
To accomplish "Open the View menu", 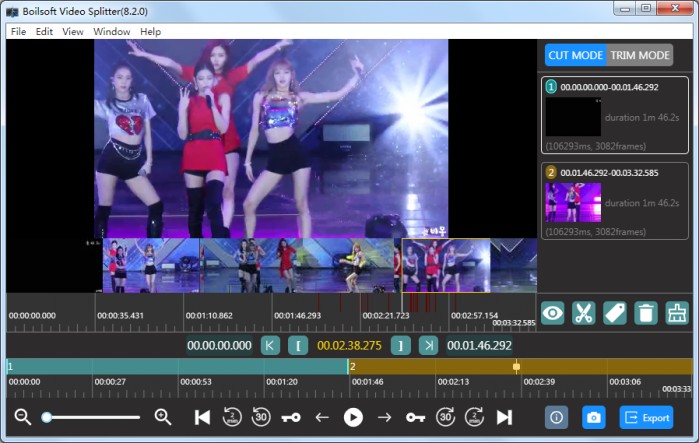I will [x=73, y=32].
